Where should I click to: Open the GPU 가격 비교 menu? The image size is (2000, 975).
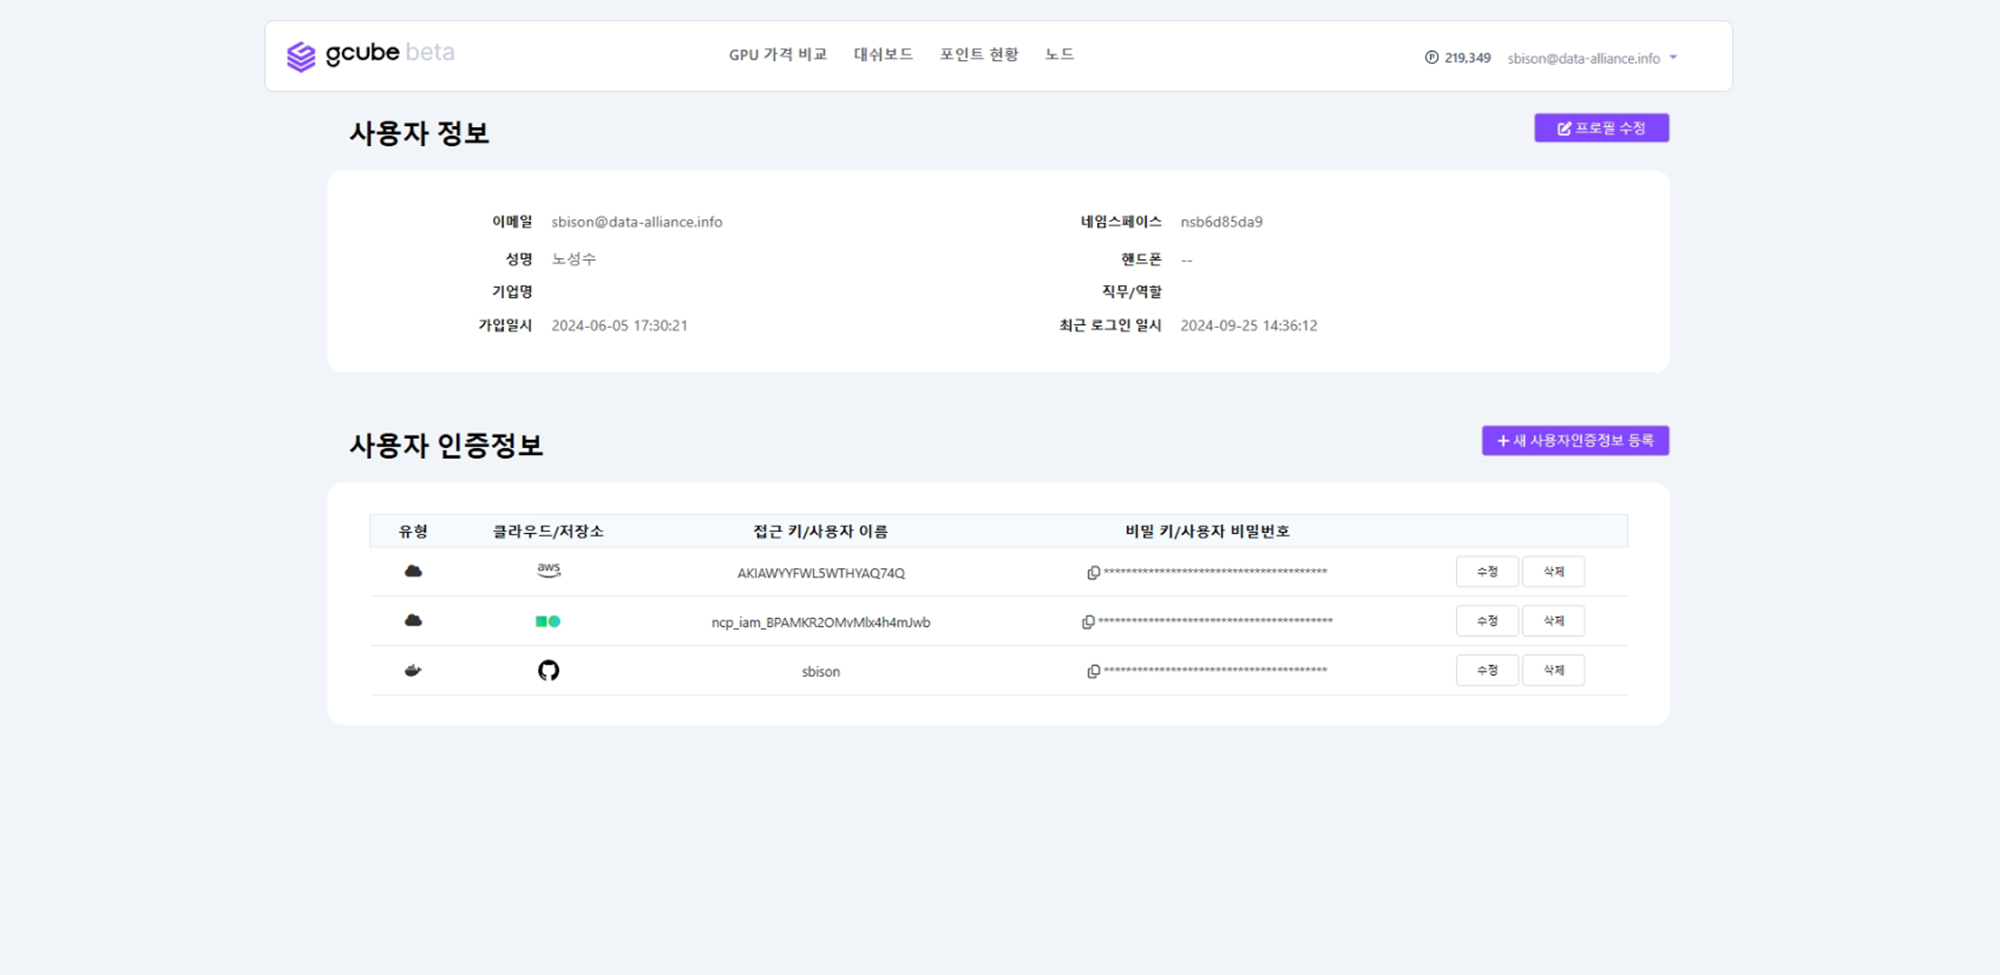(x=778, y=55)
